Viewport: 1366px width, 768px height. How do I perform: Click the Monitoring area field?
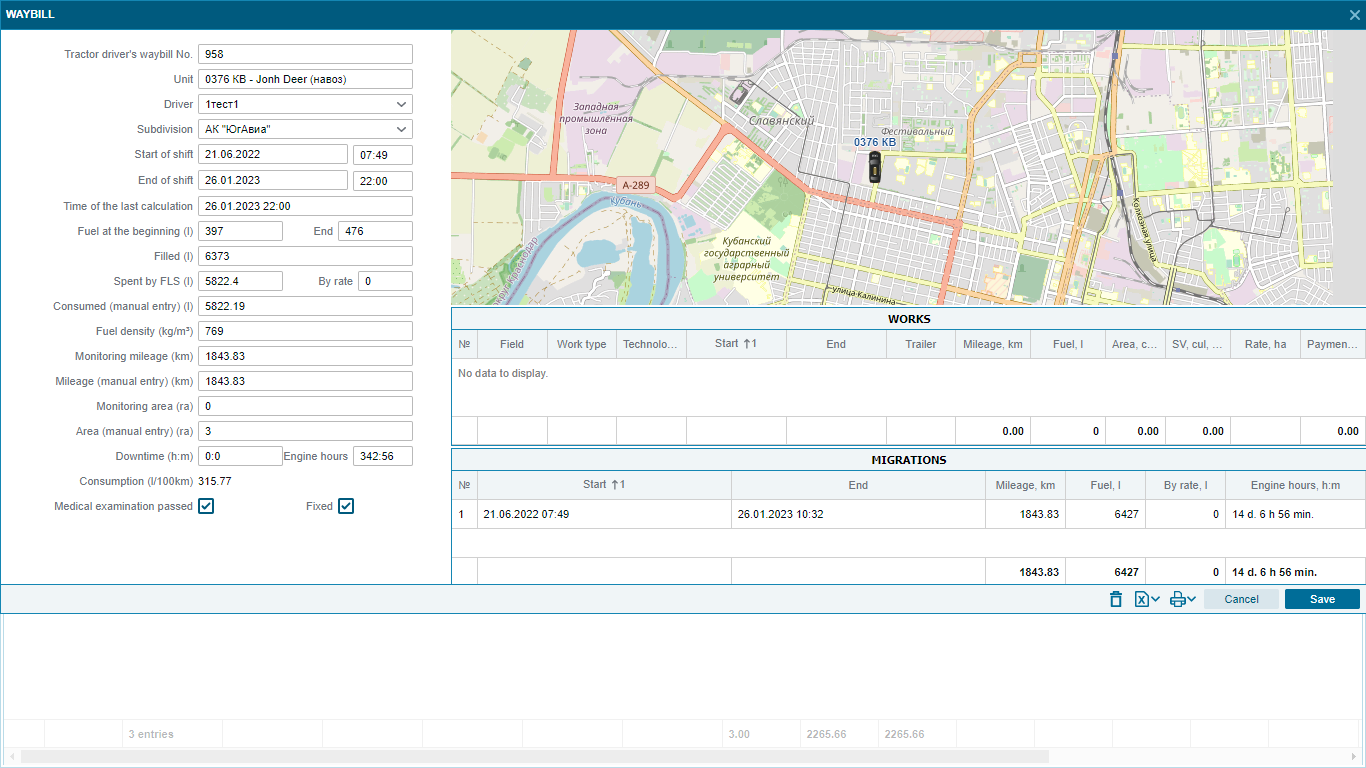pyautogui.click(x=305, y=406)
